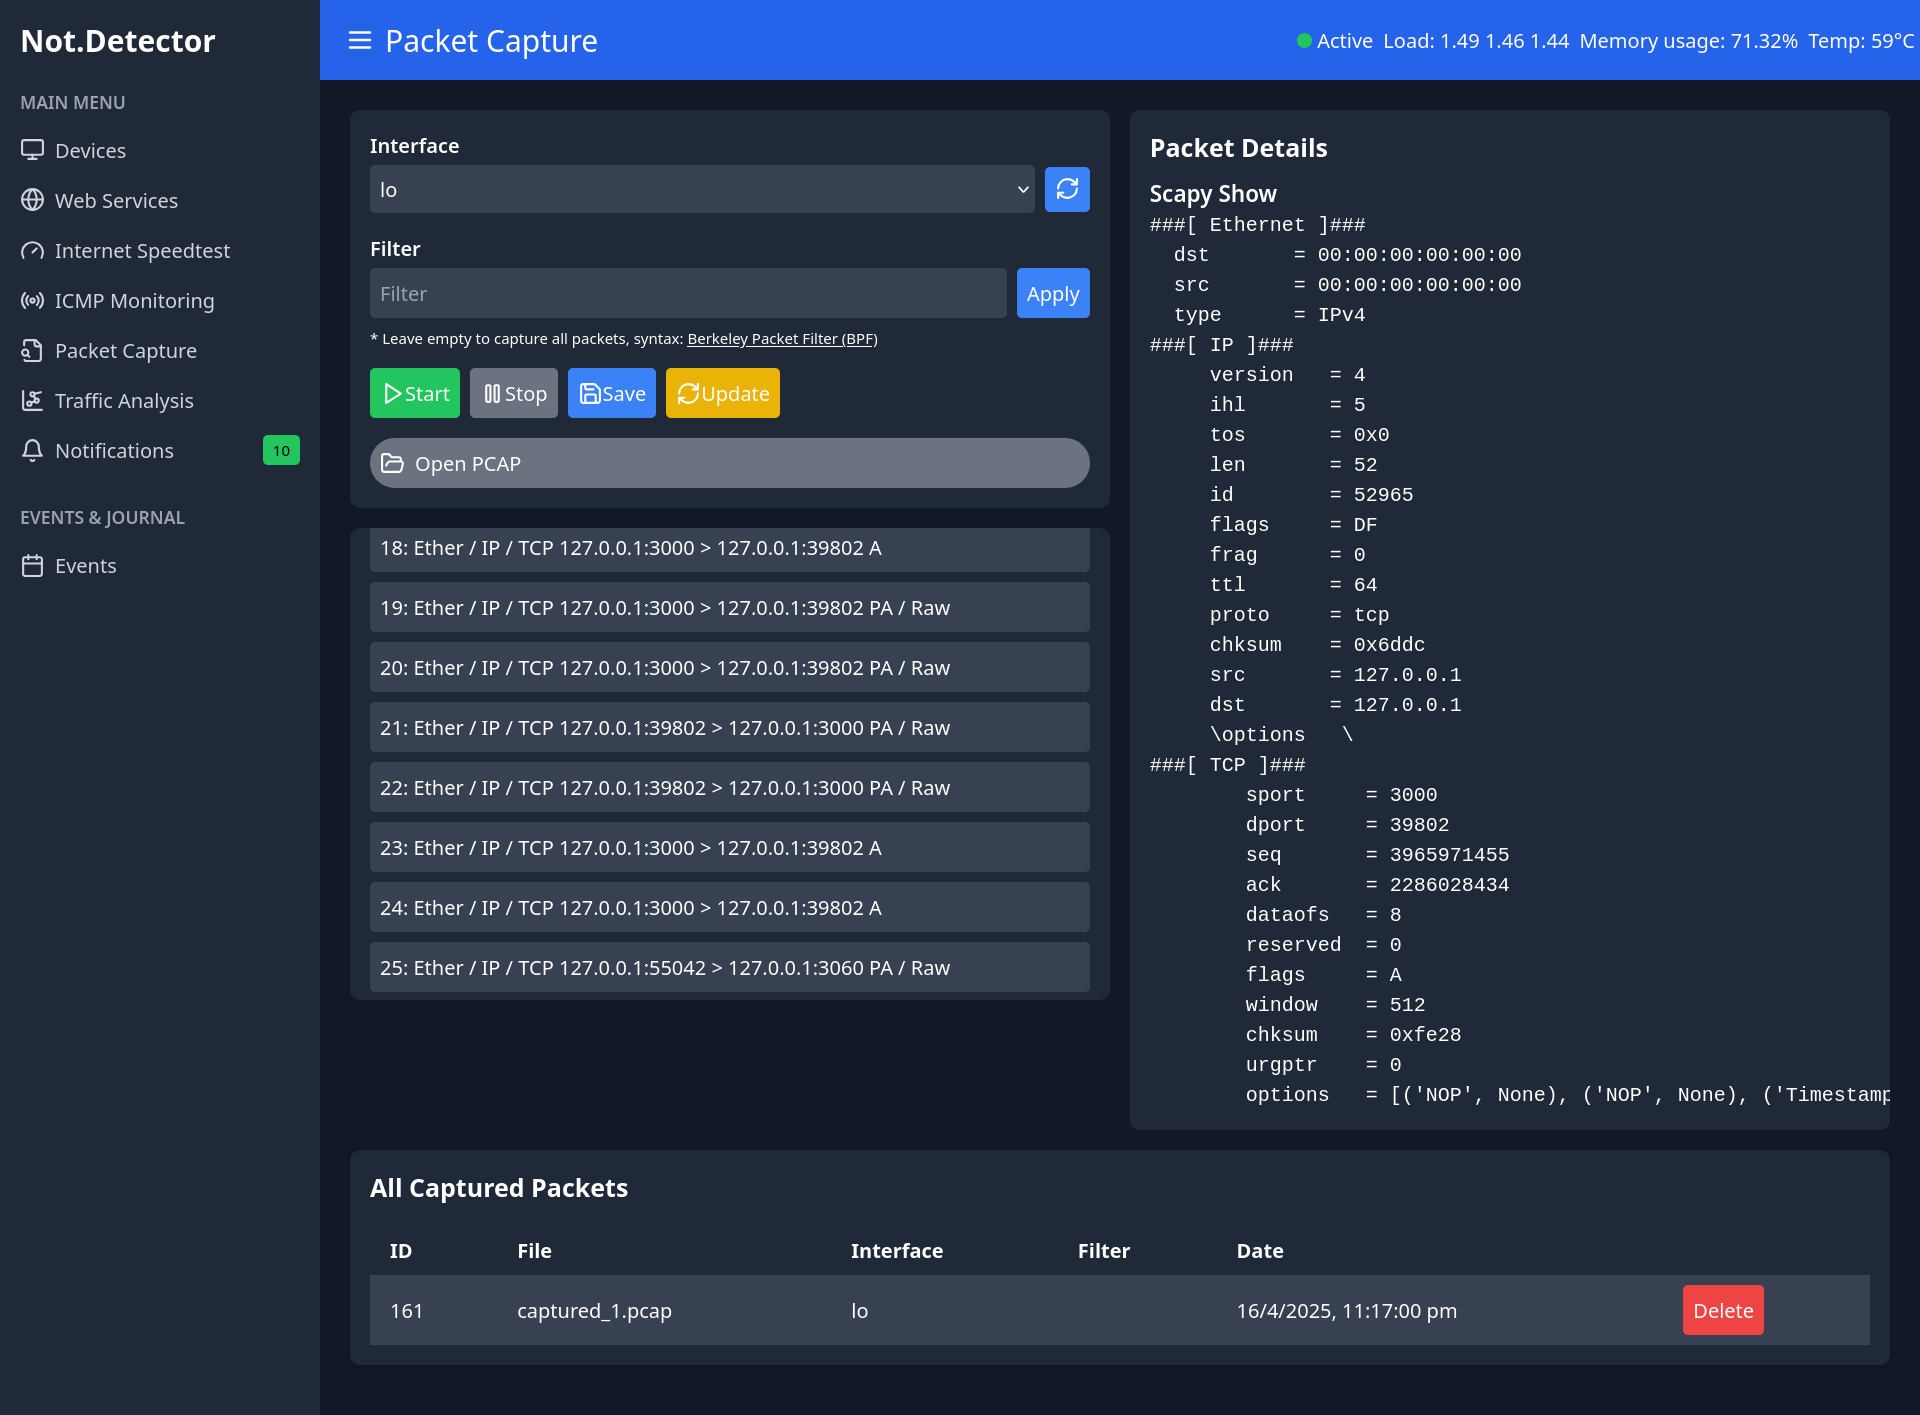Select packet 23 in the list
Screen dimensions: 1920x1415
tap(730, 847)
